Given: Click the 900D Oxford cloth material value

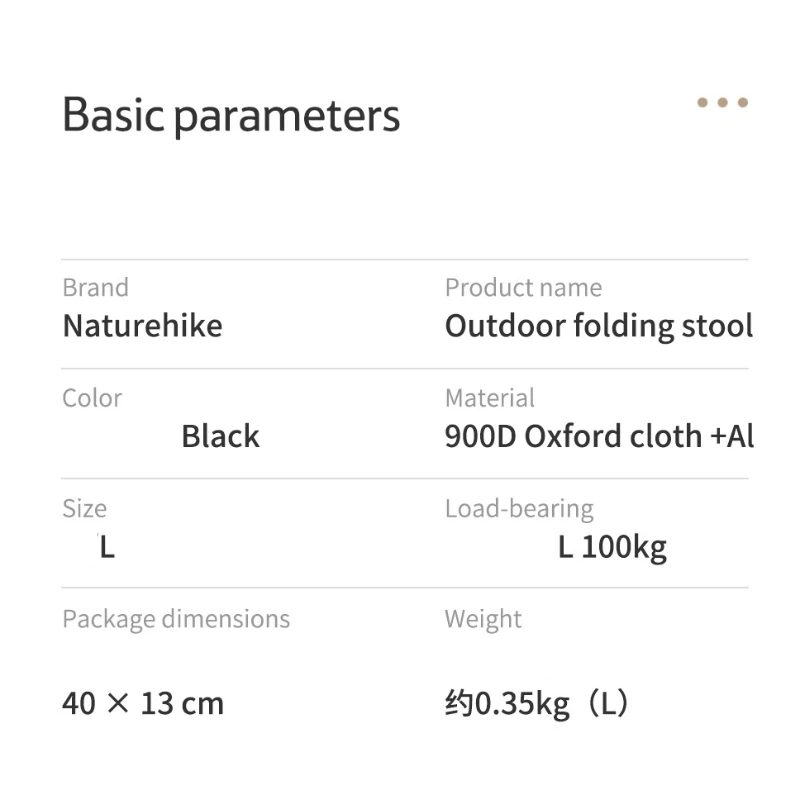Looking at the screenshot, I should (598, 436).
